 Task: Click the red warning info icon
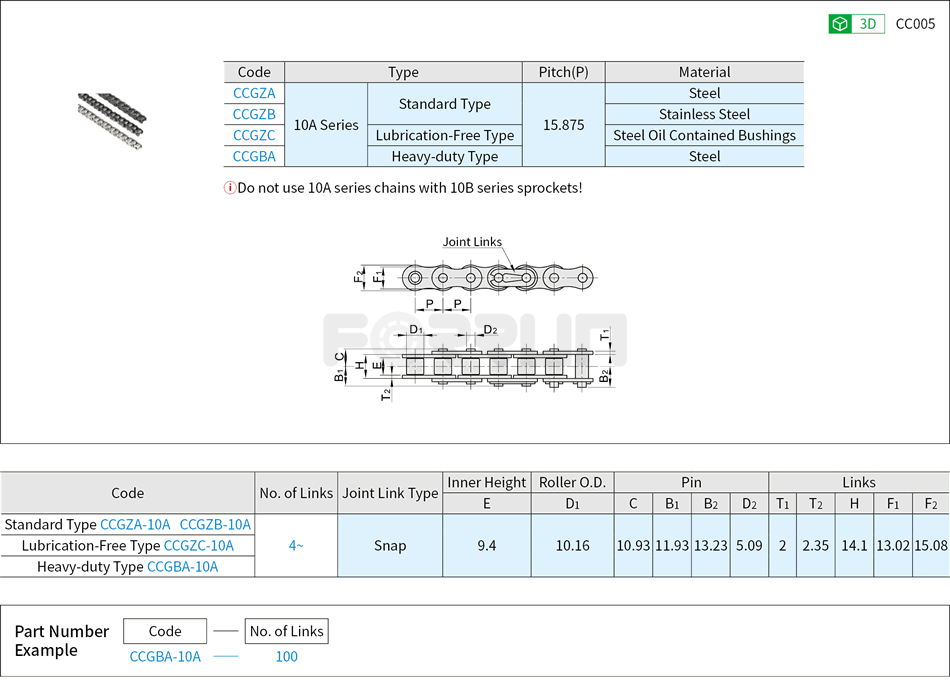230,188
